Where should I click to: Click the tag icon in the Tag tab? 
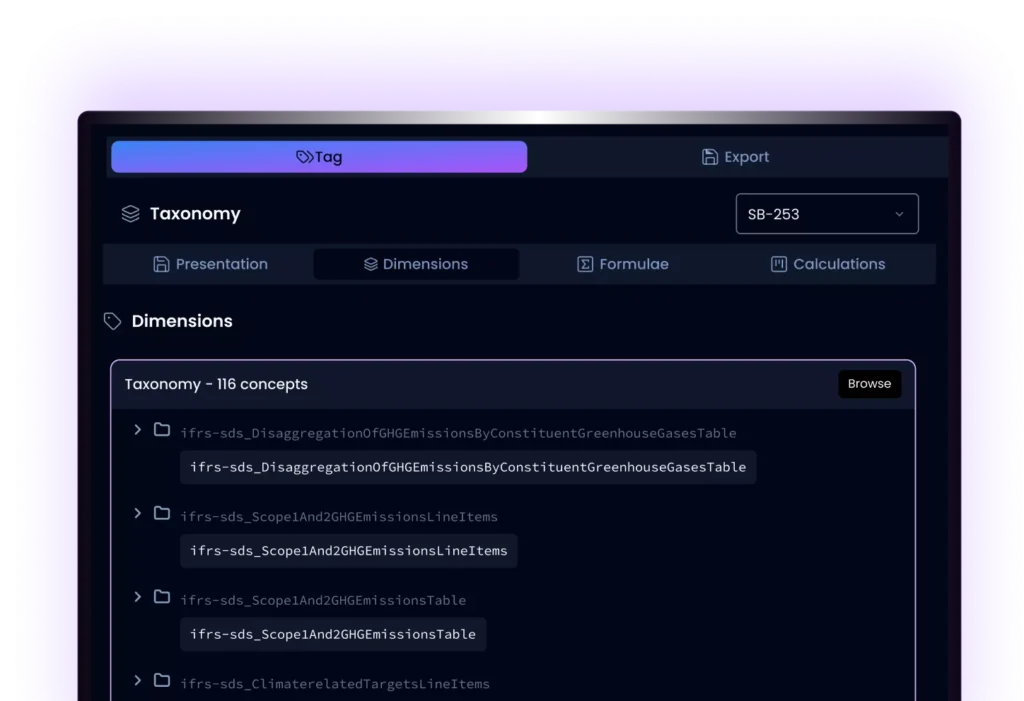[x=305, y=157]
